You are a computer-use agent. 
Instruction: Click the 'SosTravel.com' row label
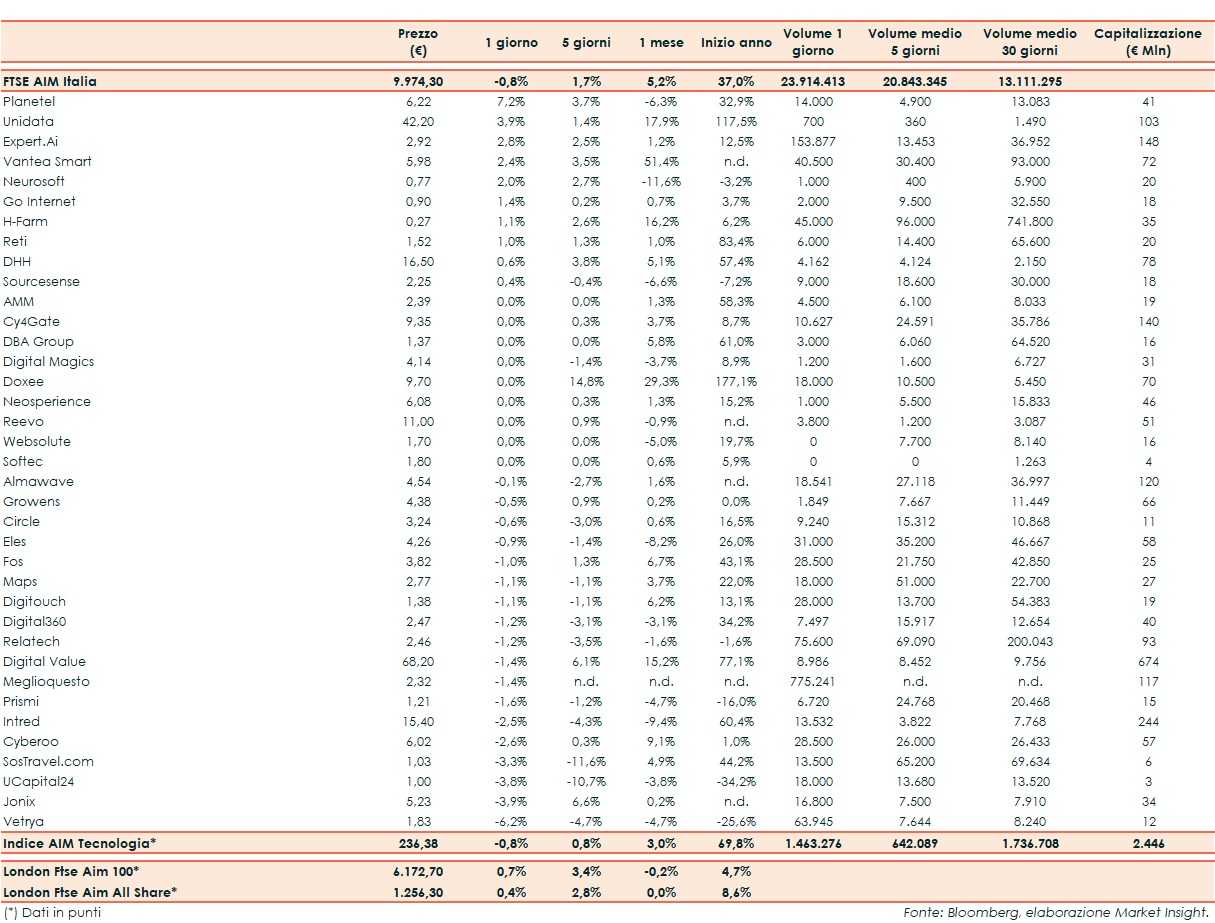[x=48, y=761]
